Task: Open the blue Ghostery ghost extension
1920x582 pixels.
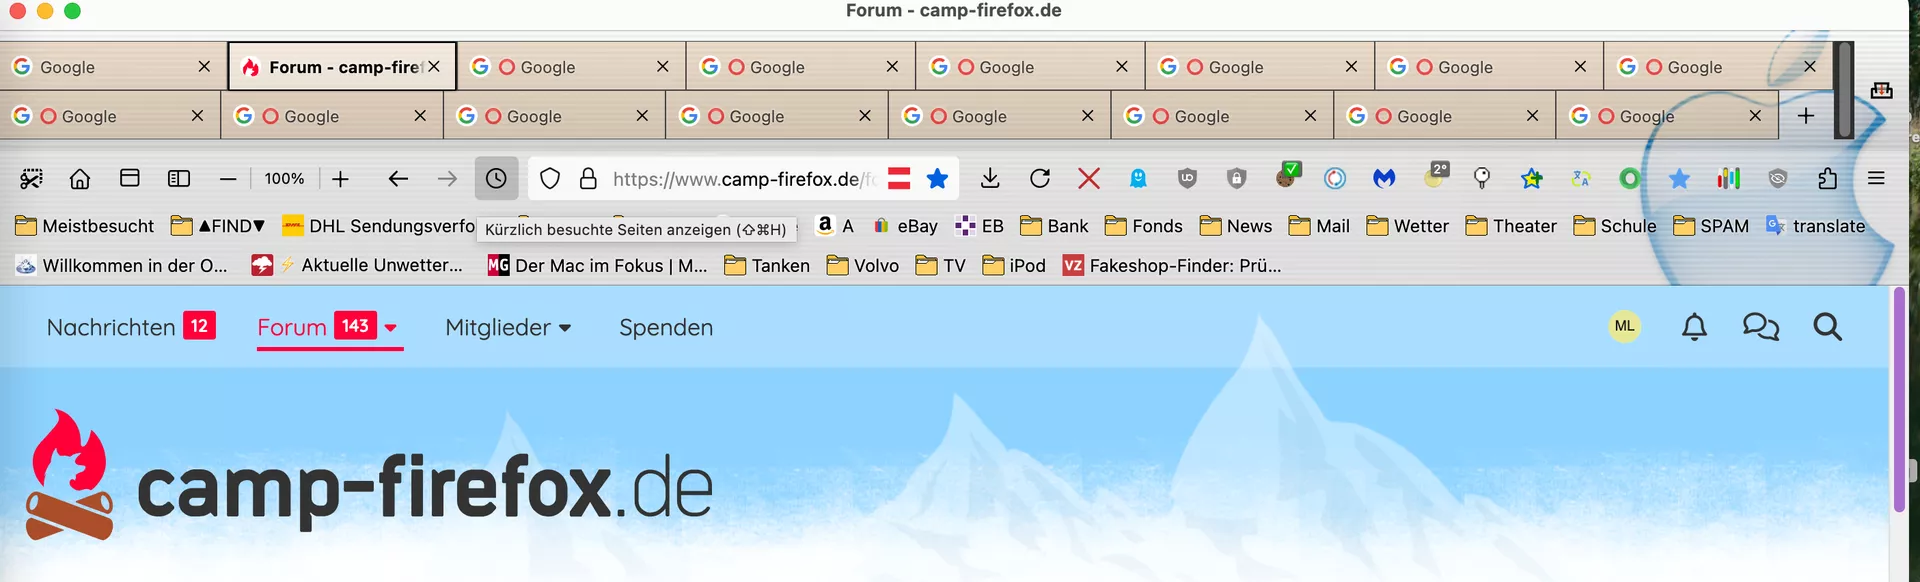Action: (1138, 179)
